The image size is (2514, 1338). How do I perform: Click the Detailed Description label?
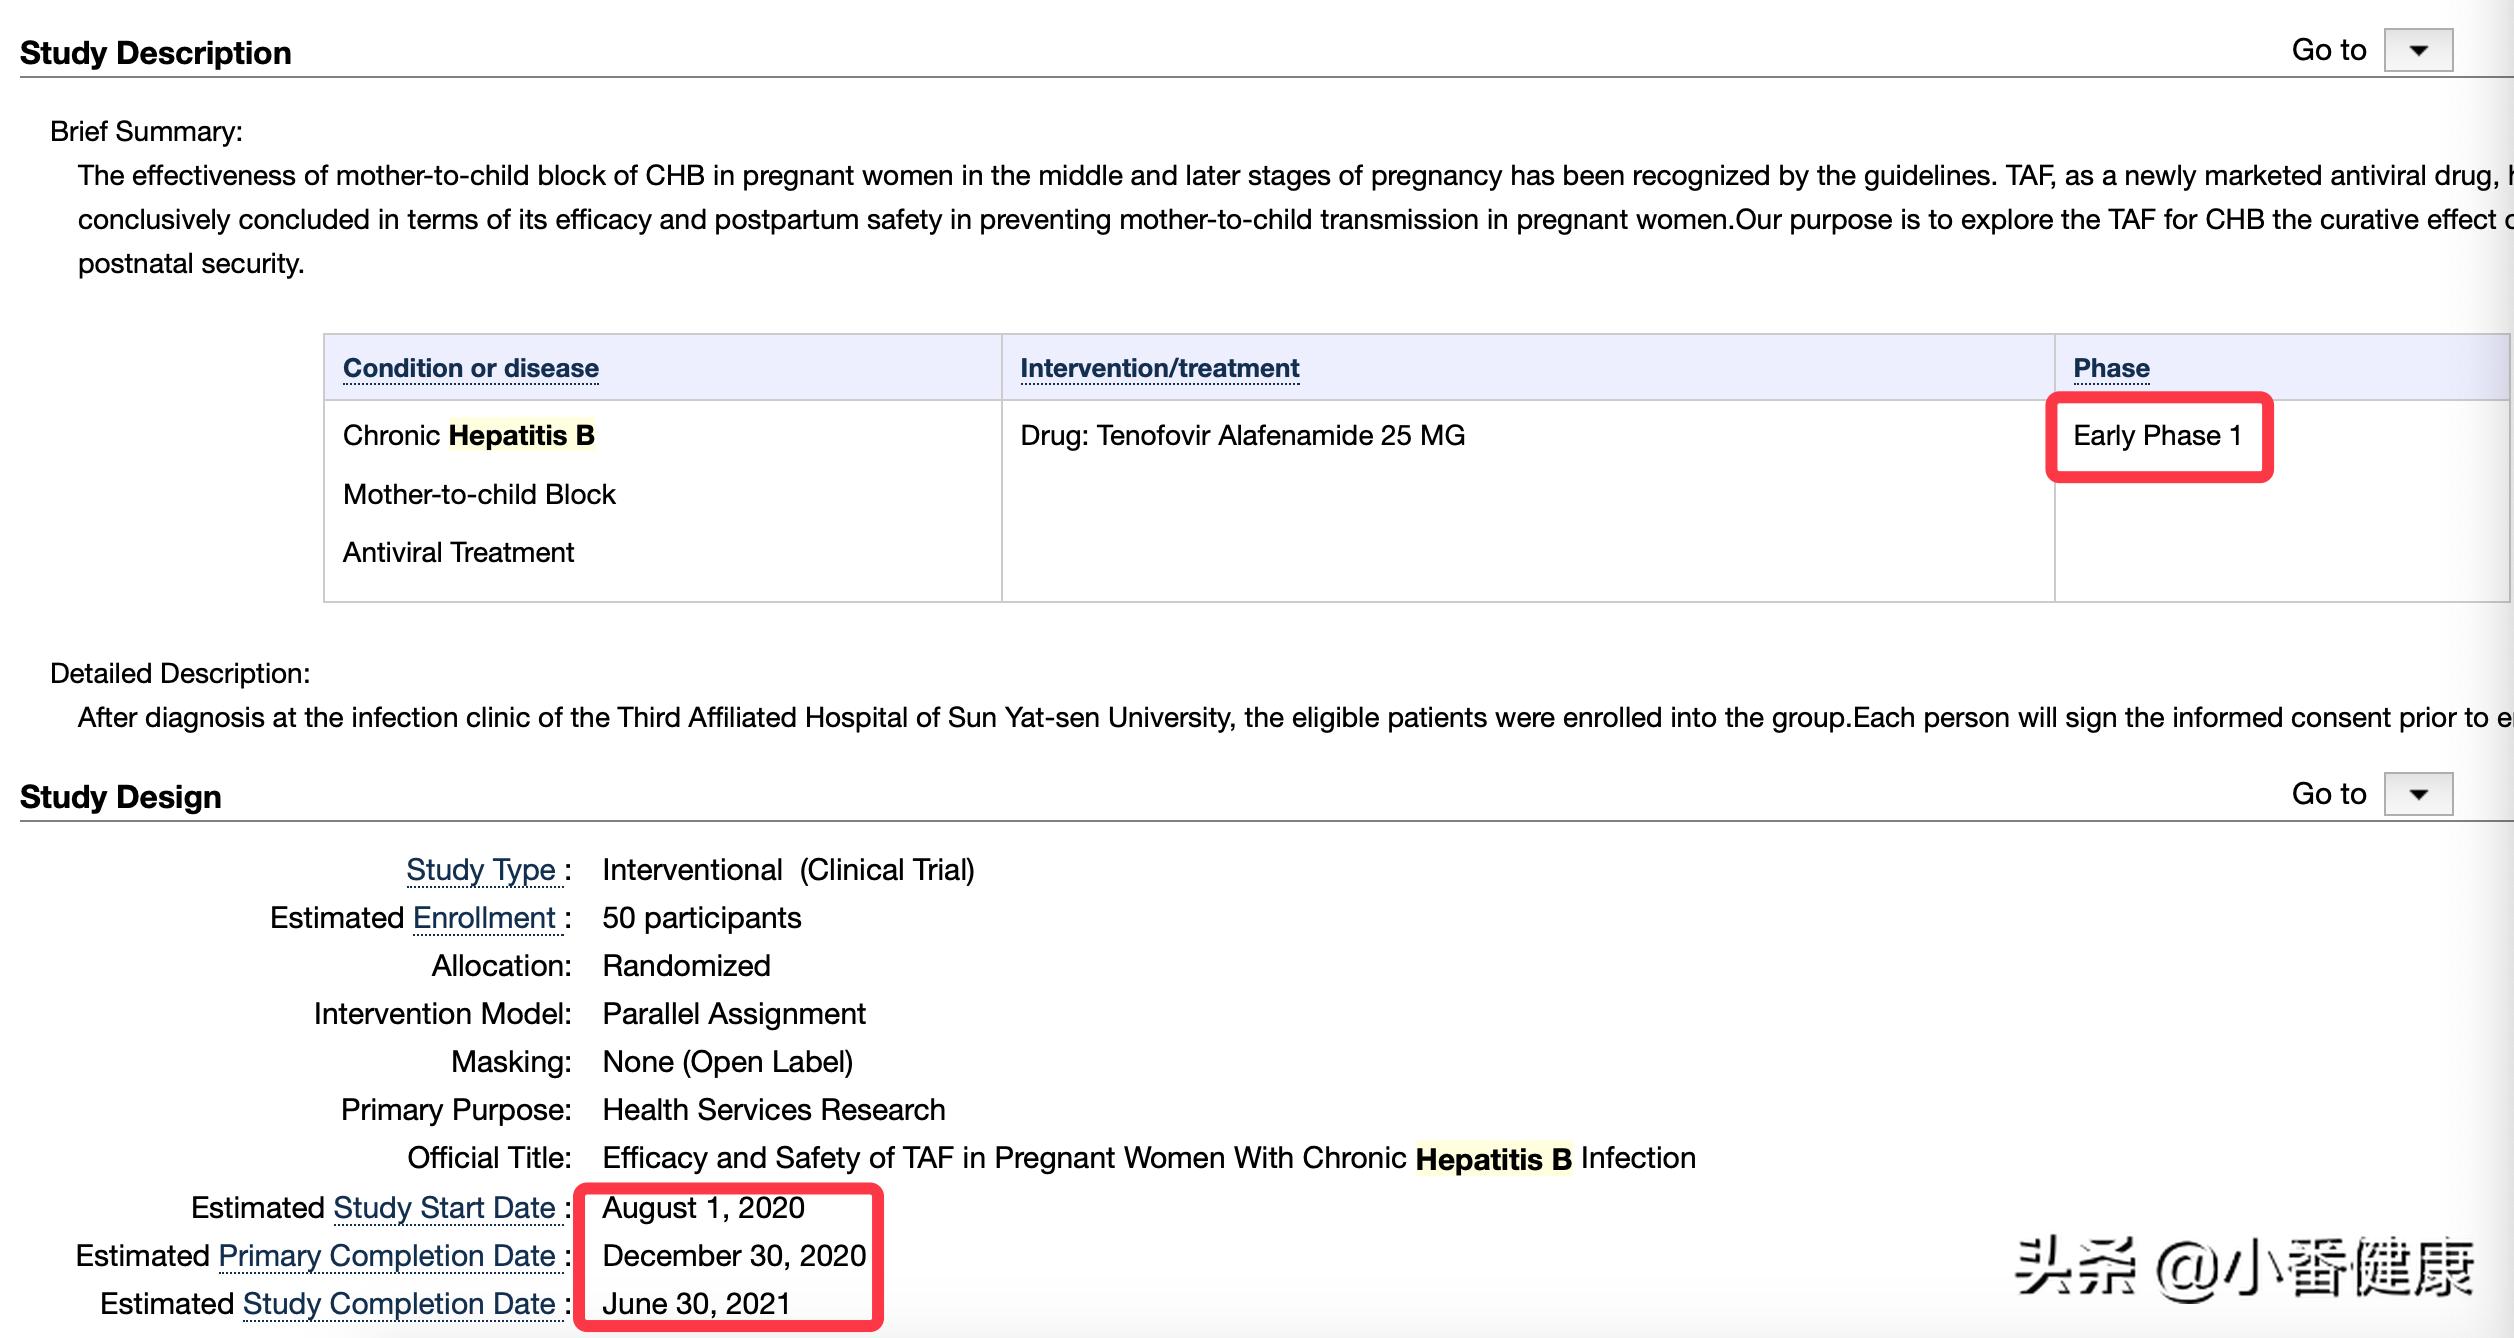(x=180, y=674)
